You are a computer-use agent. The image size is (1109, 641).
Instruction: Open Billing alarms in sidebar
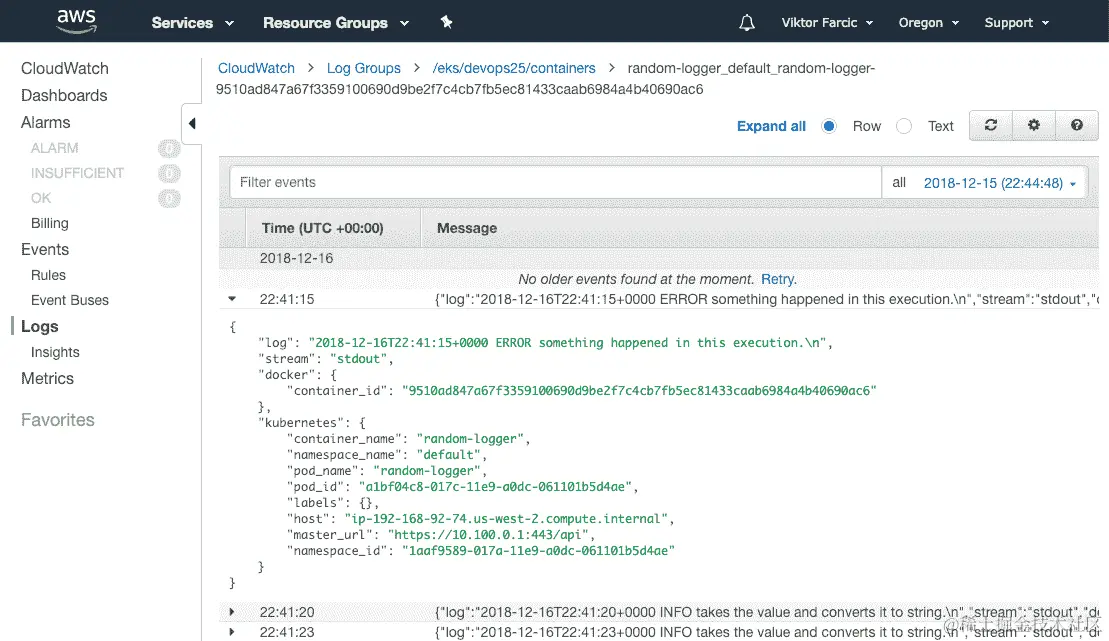tap(50, 223)
